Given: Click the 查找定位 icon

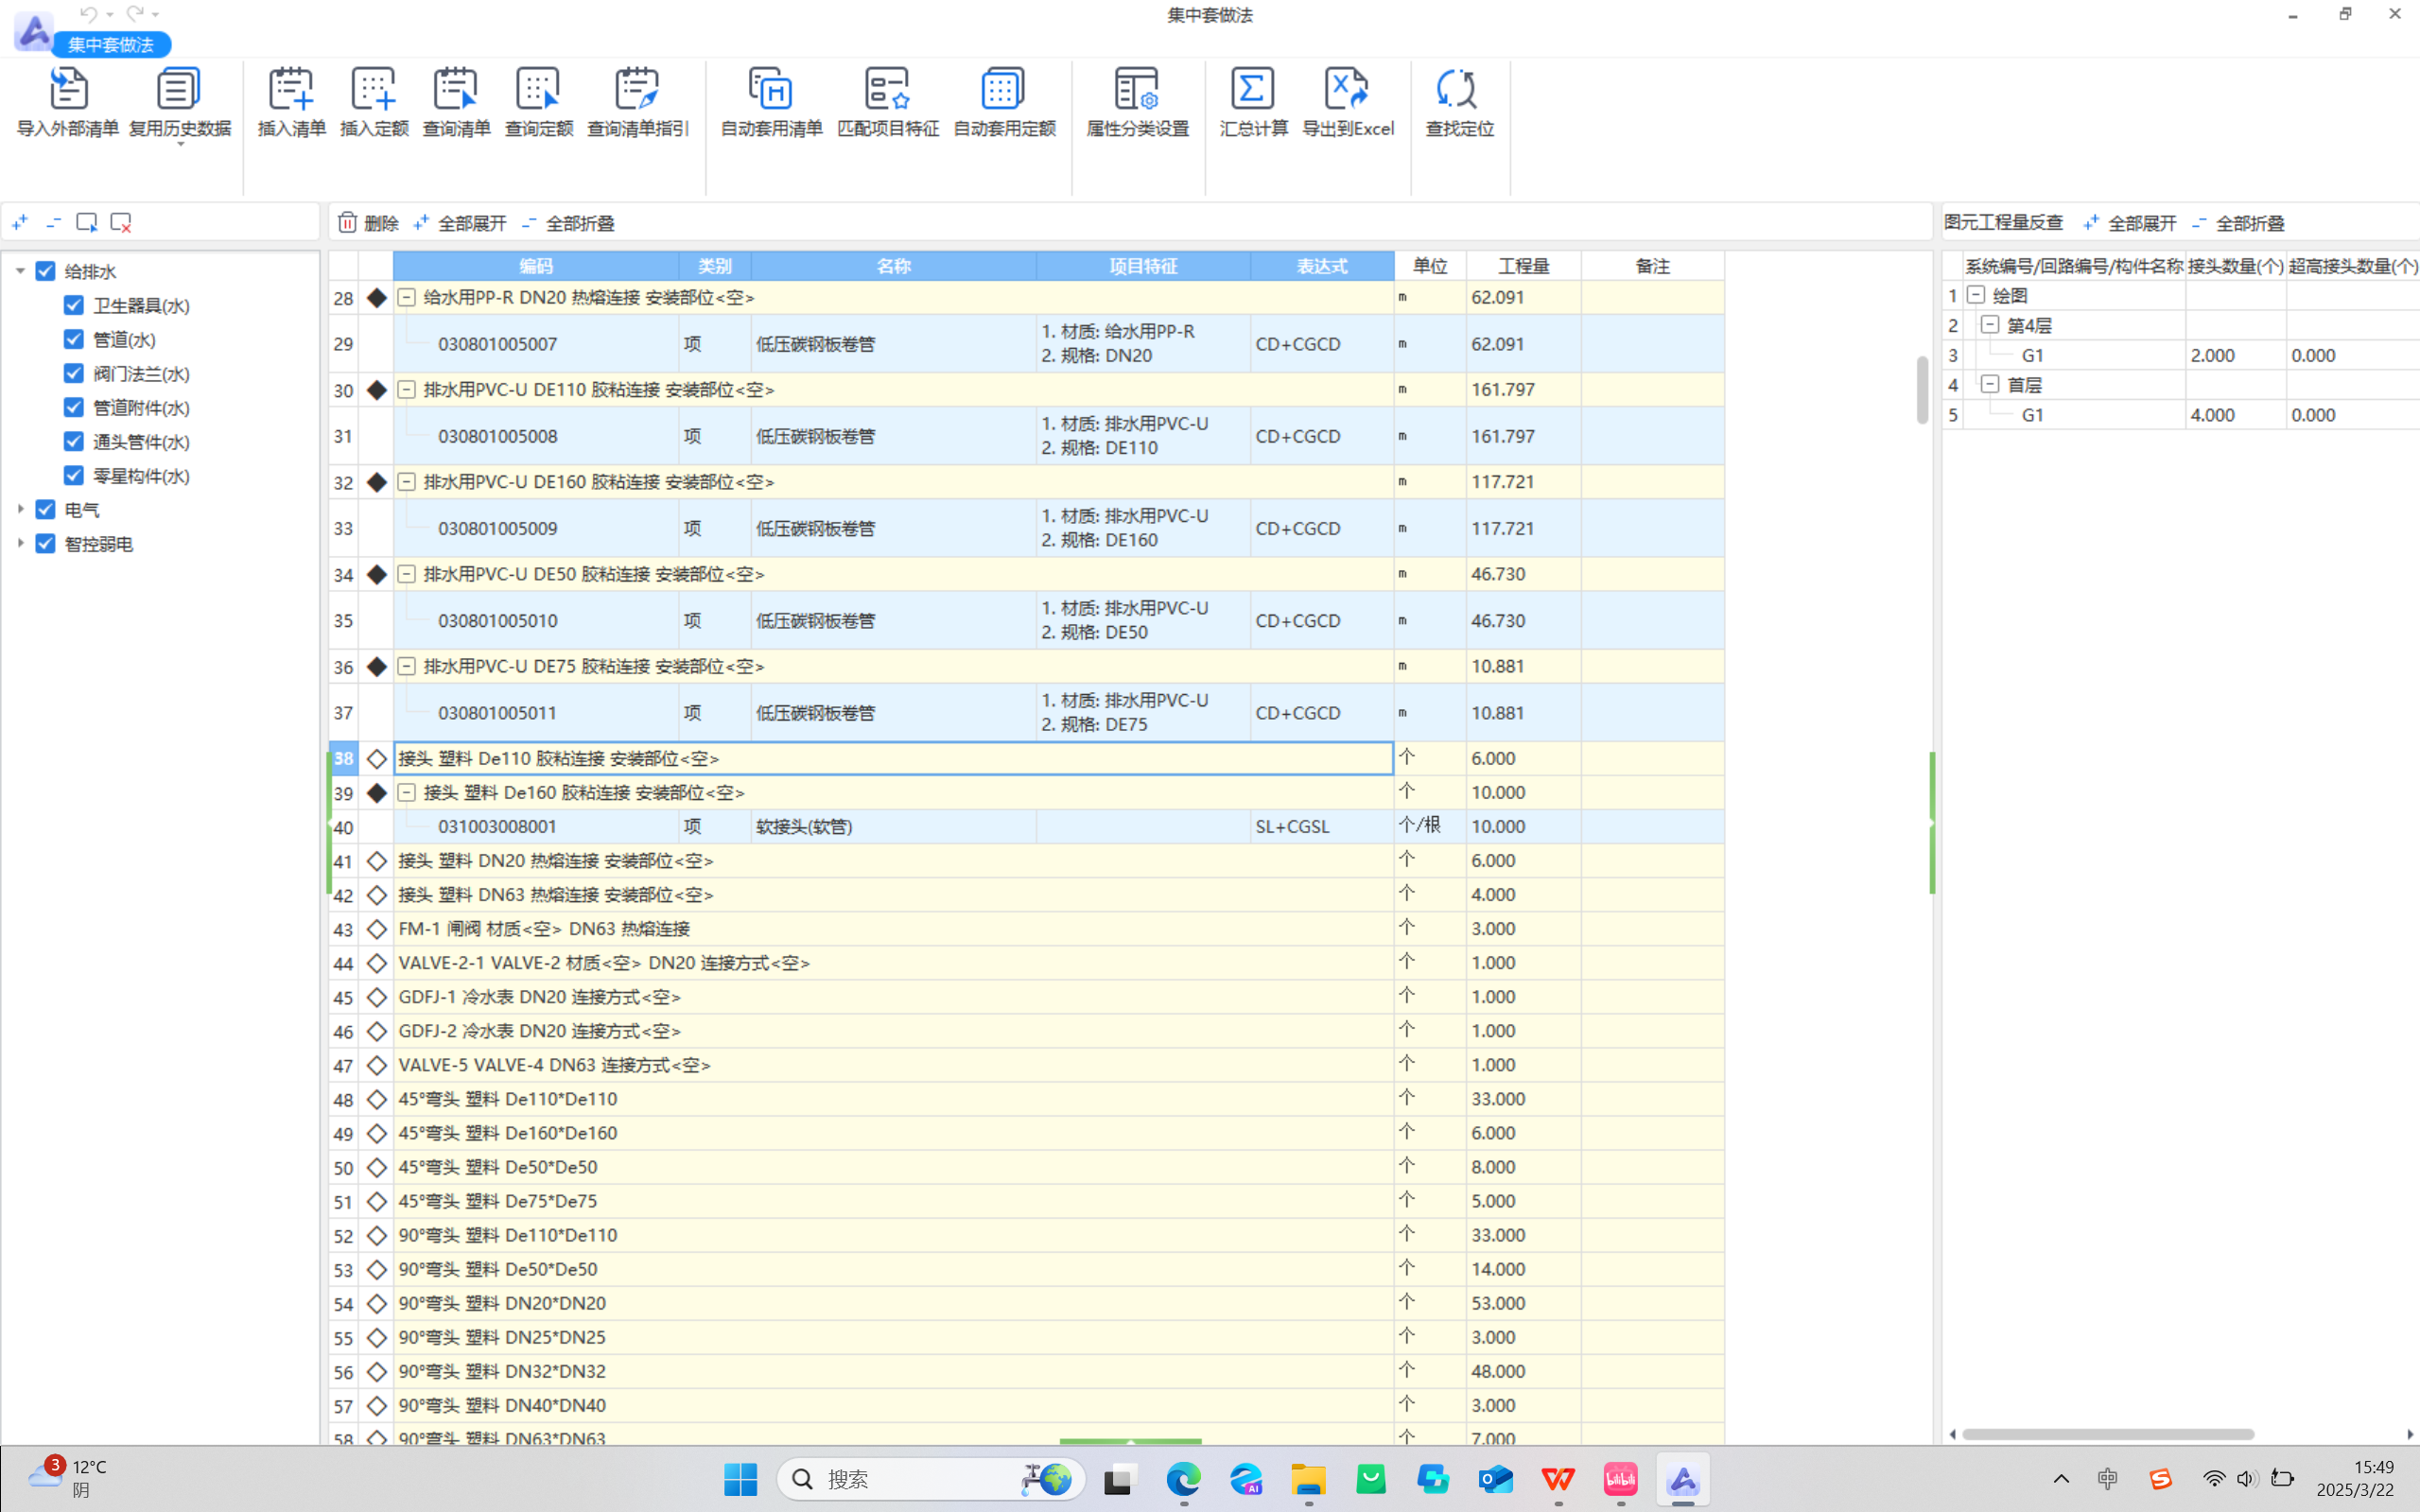Looking at the screenshot, I should point(1458,88).
